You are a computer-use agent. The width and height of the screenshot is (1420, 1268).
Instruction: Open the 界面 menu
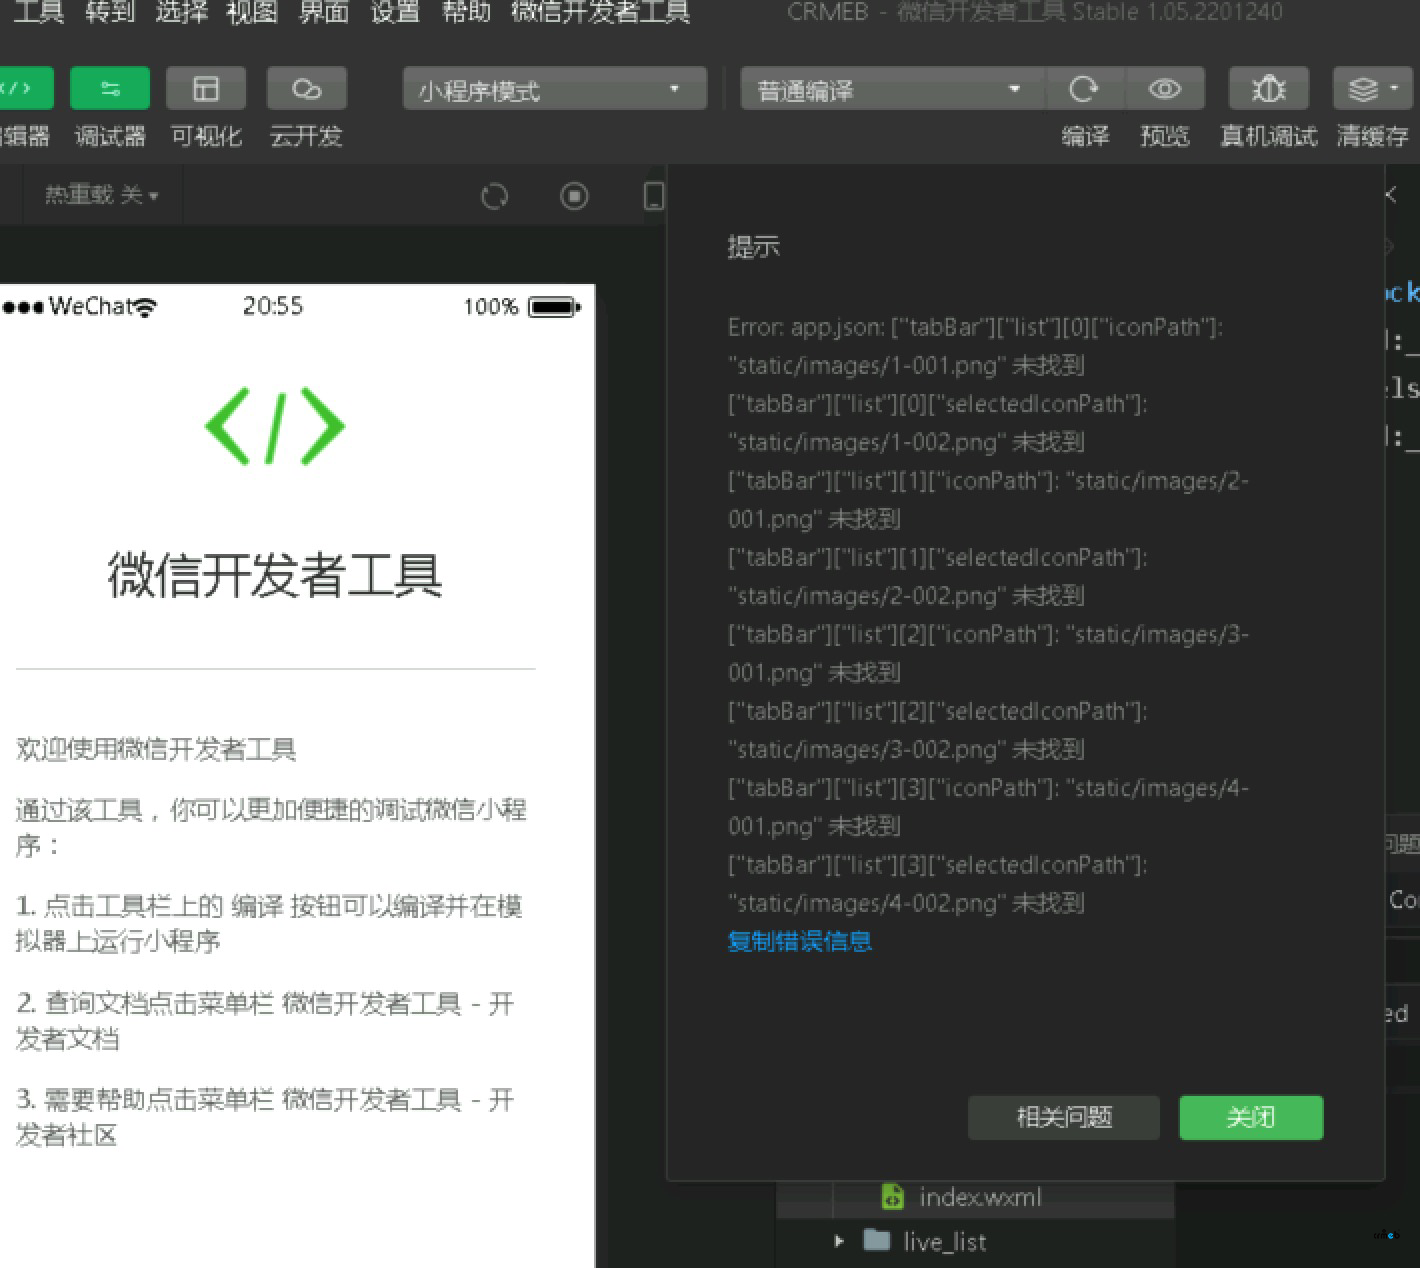click(324, 12)
